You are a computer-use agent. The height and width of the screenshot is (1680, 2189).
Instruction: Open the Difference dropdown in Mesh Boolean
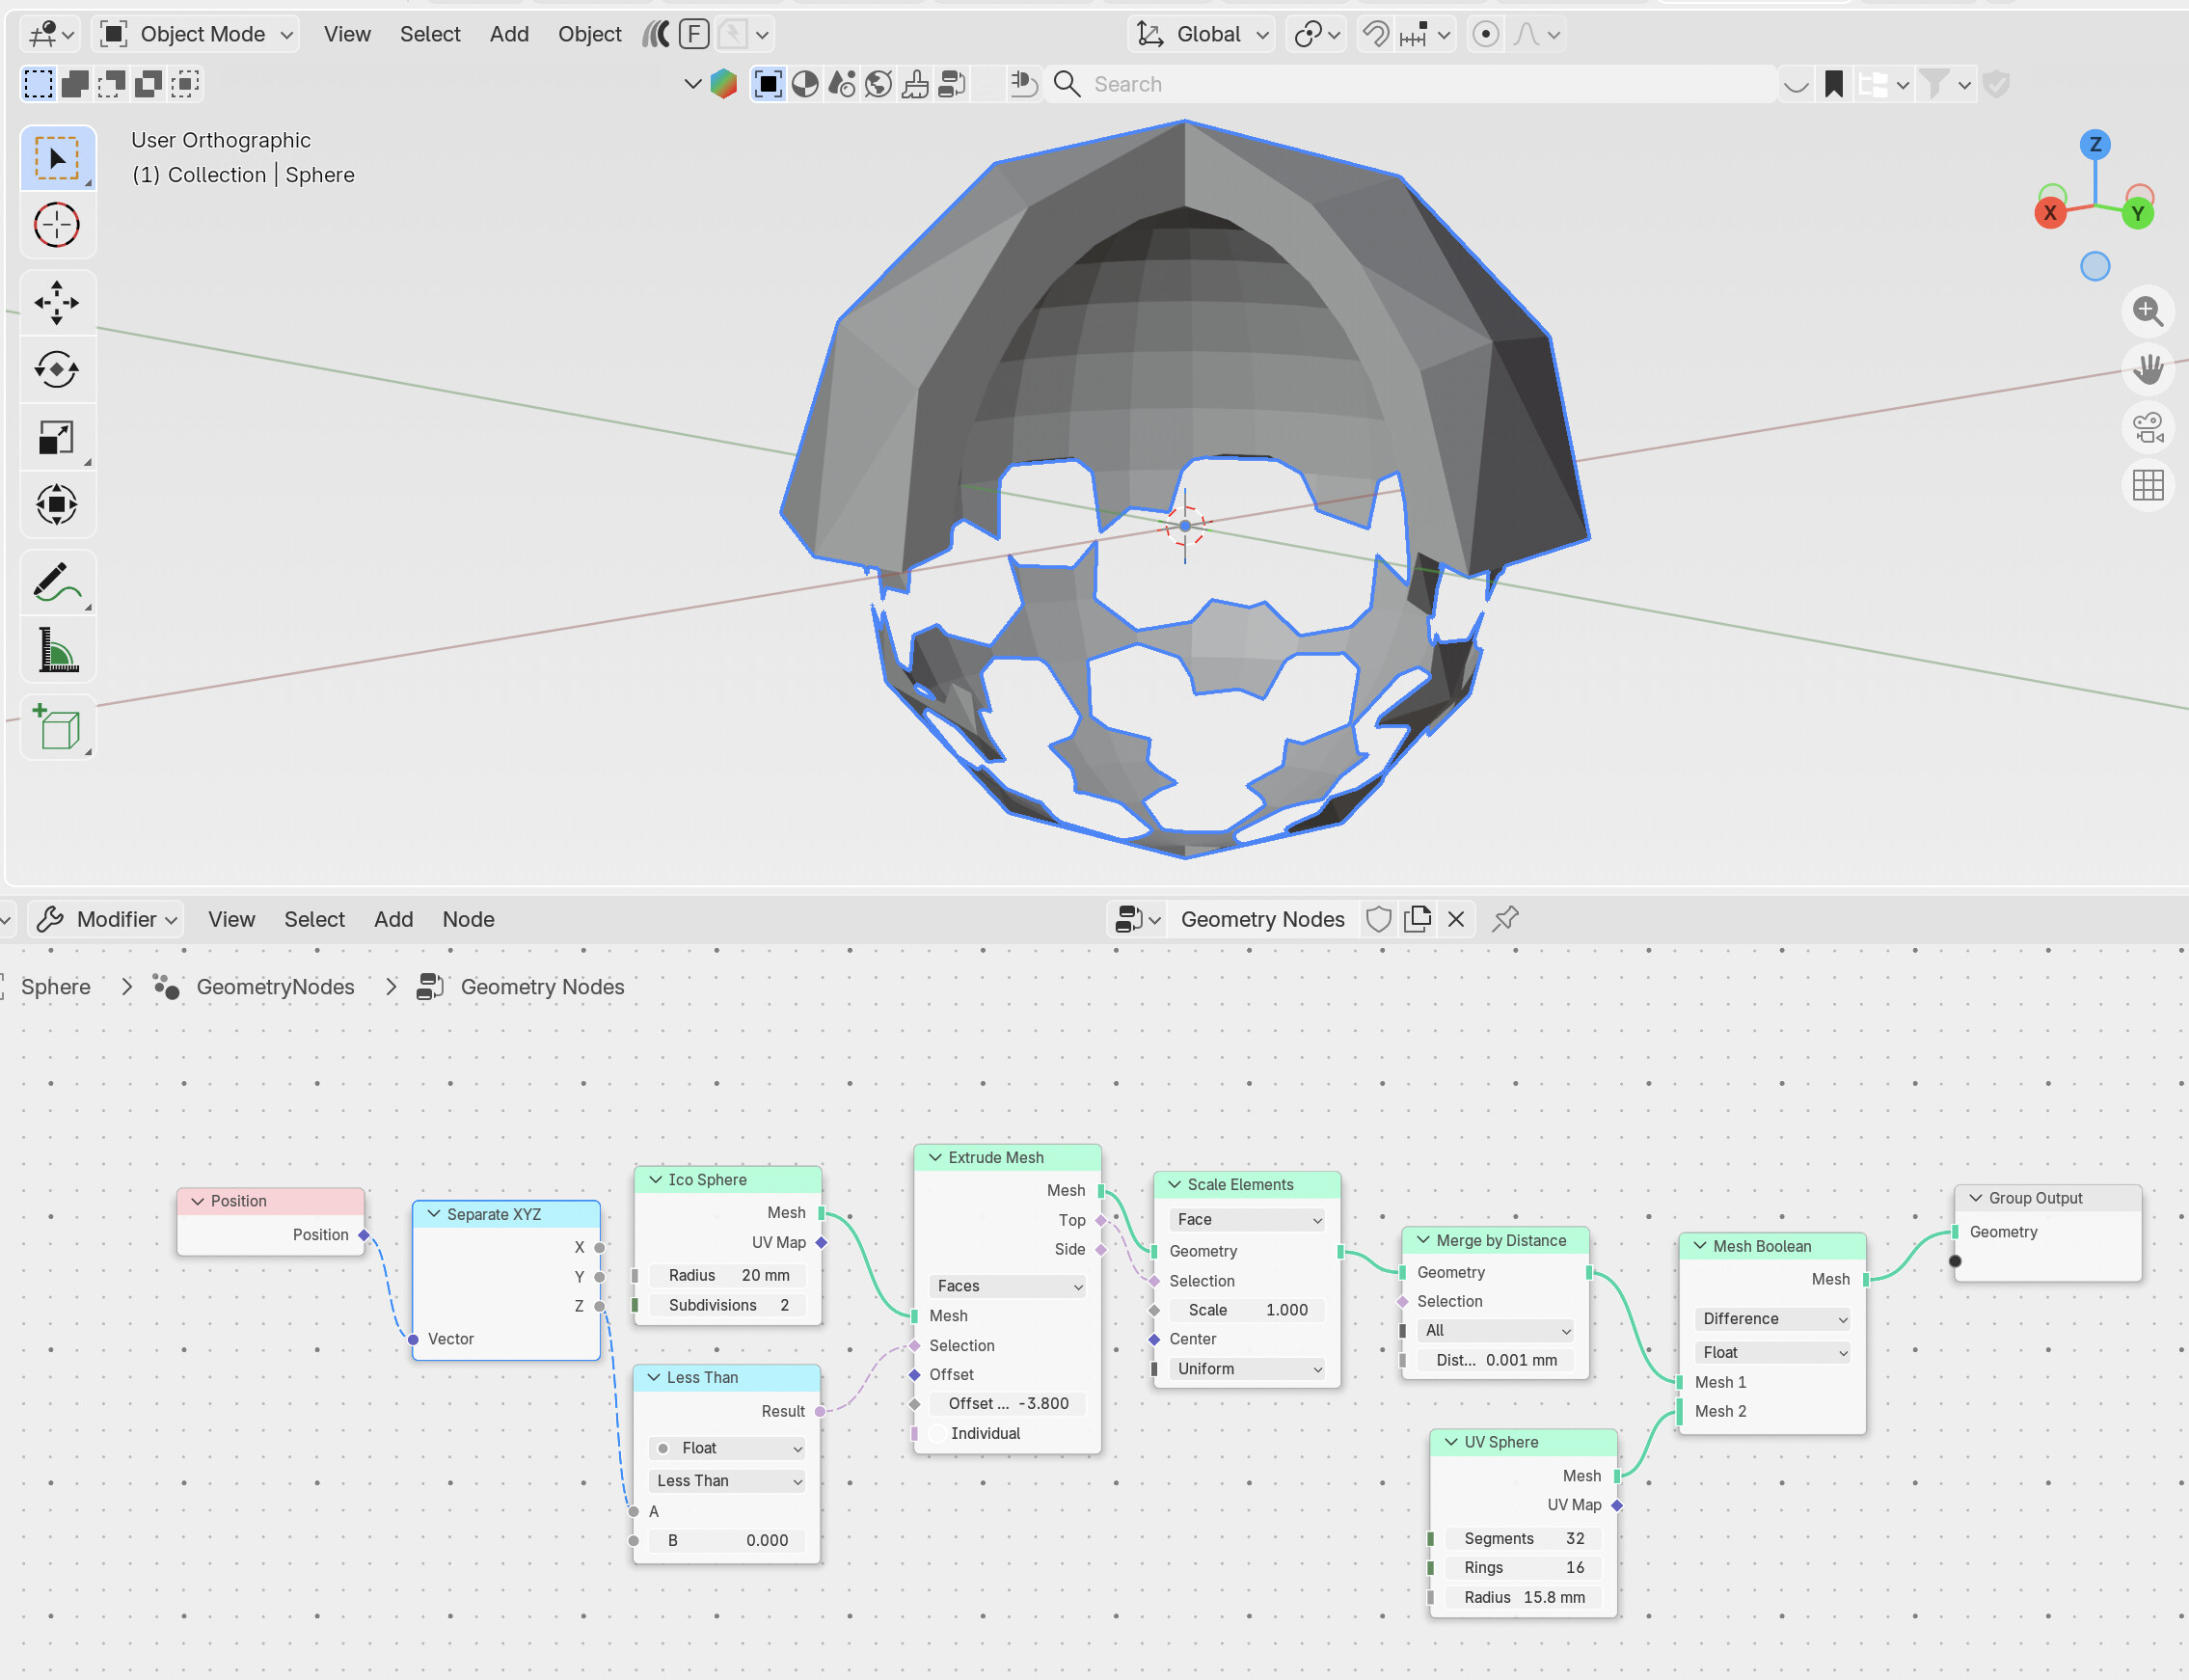coord(1772,1319)
